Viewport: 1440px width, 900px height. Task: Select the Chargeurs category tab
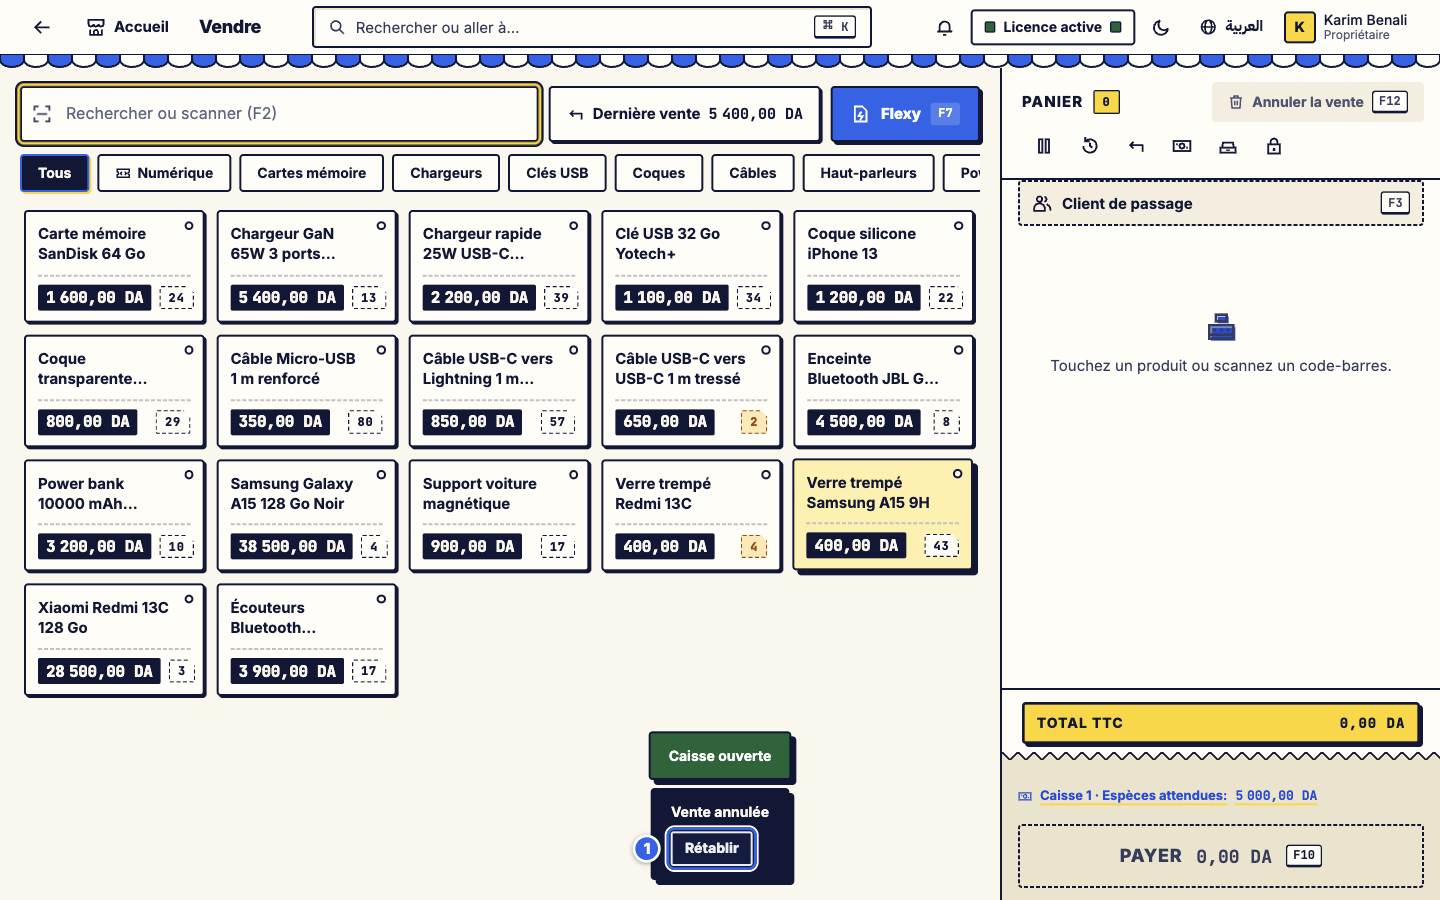coord(446,173)
